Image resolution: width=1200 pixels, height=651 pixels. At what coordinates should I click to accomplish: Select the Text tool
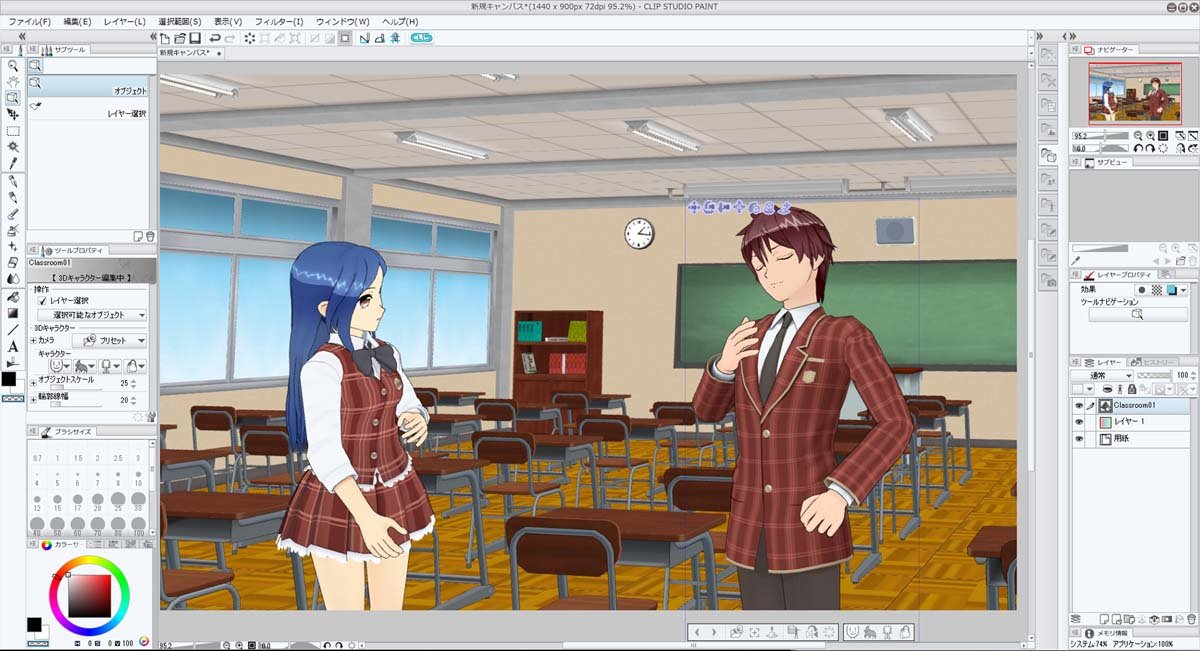13,346
